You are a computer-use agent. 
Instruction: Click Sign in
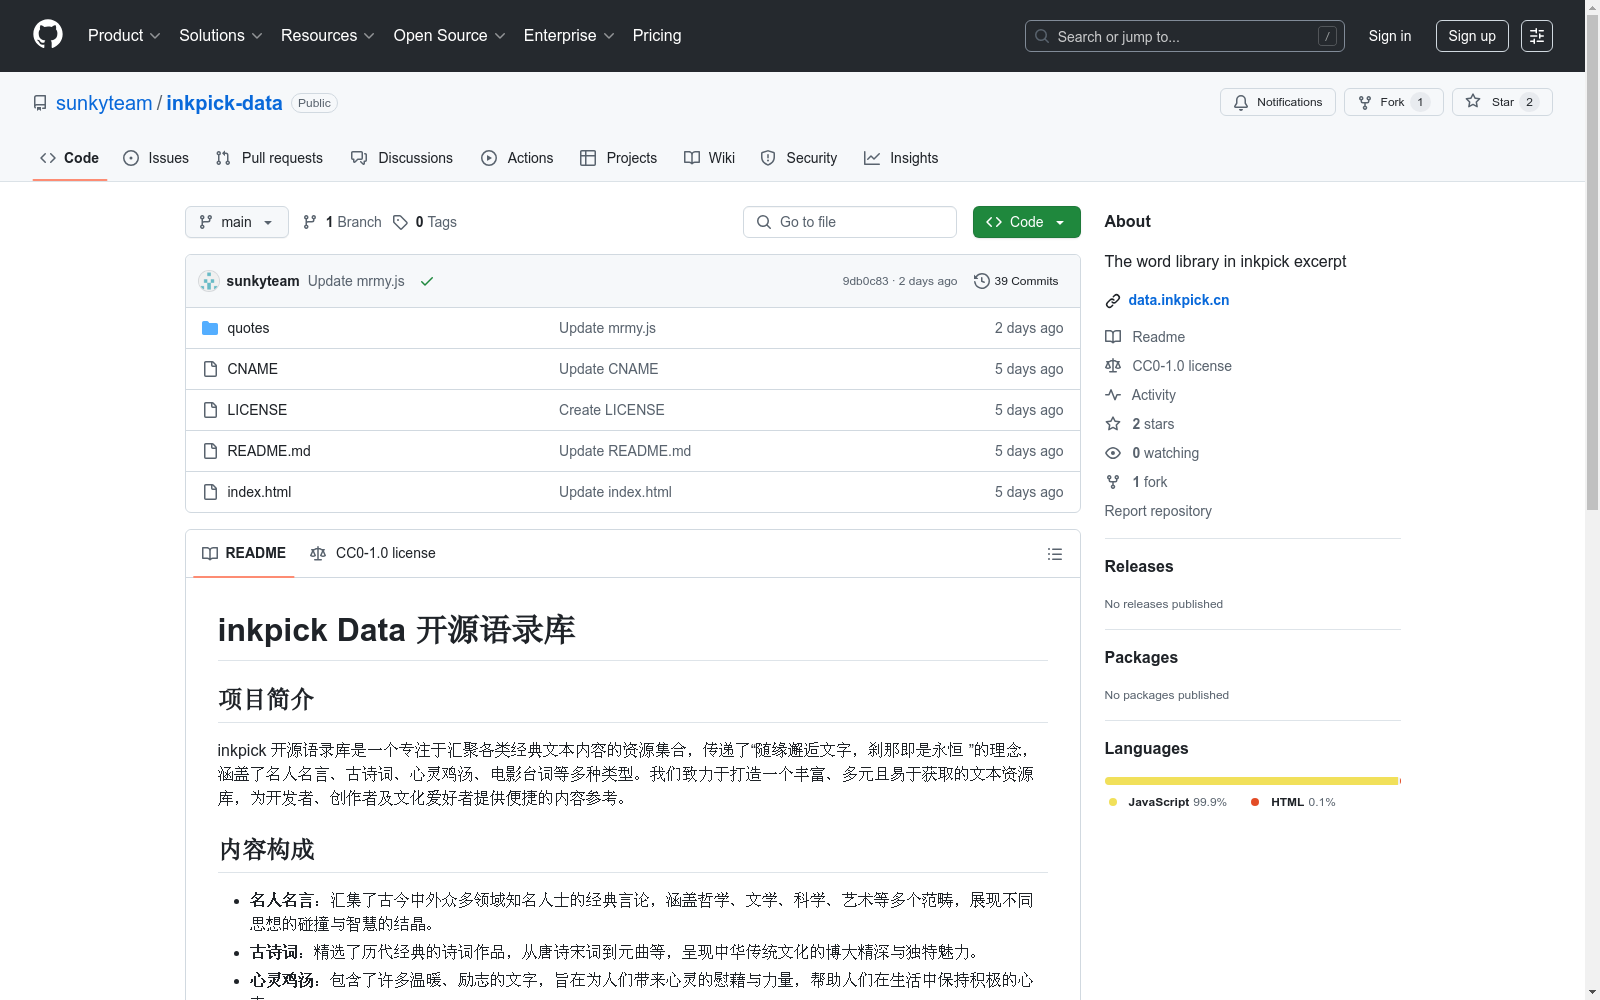tap(1390, 36)
